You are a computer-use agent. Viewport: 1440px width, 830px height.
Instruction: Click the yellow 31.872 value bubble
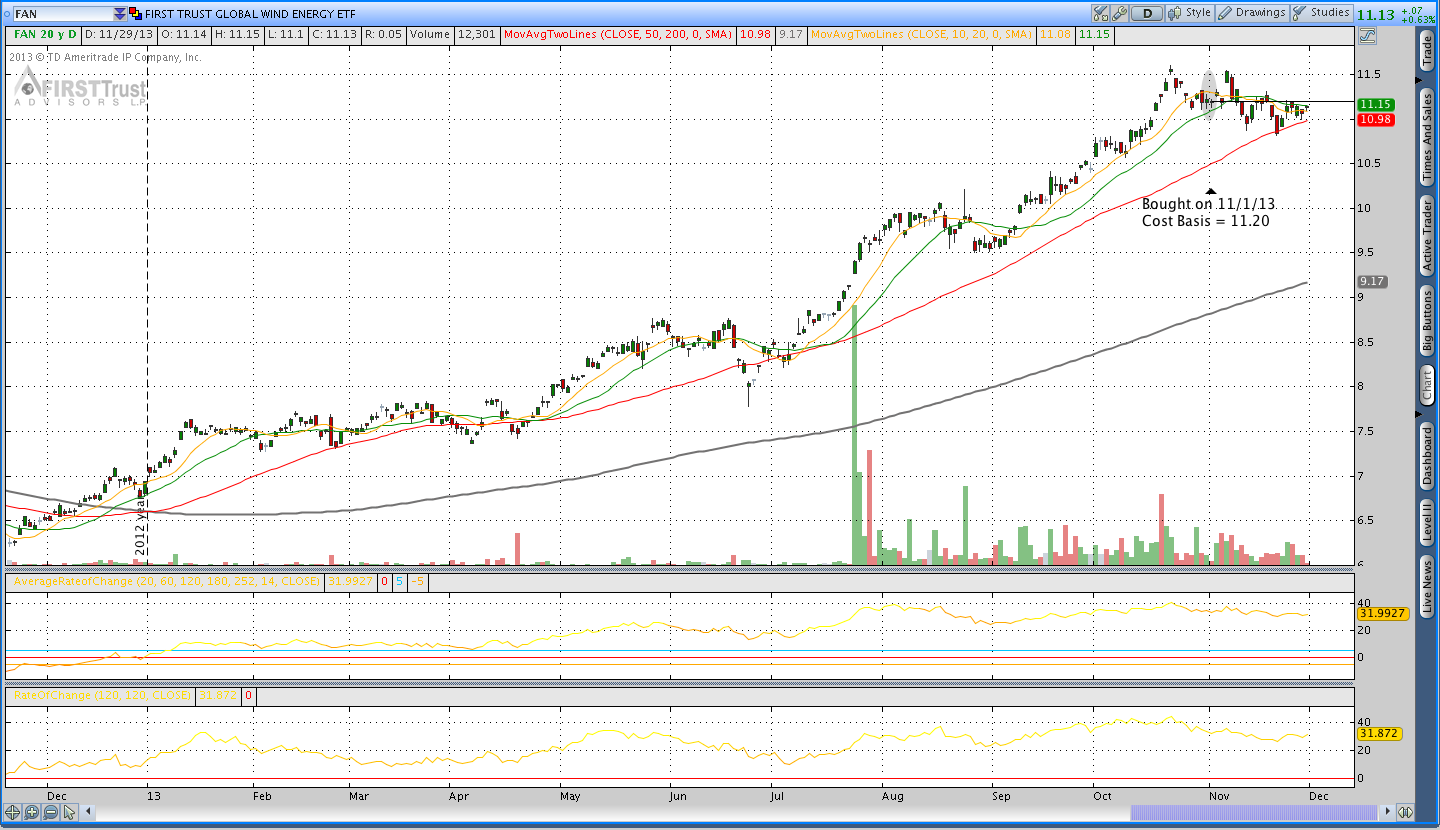[x=1380, y=733]
